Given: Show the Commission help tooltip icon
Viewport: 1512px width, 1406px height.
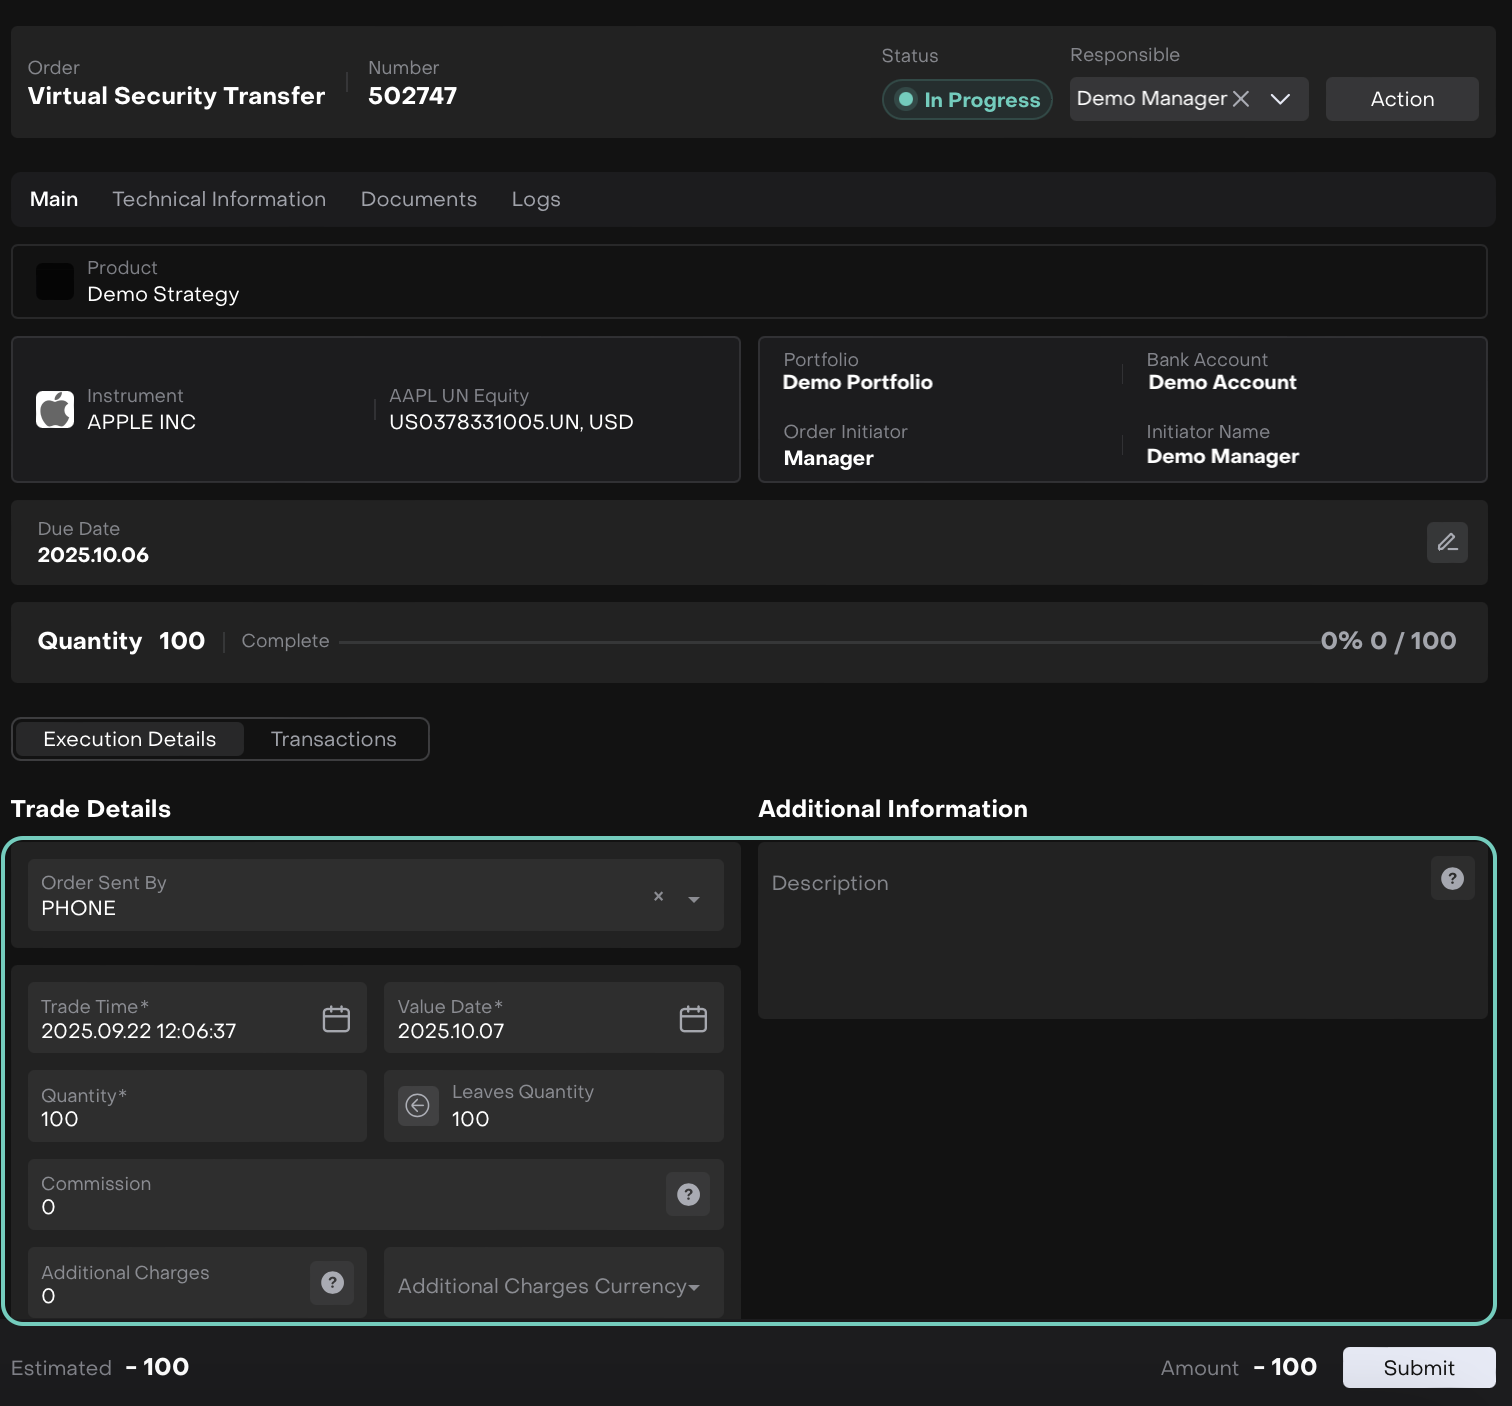Looking at the screenshot, I should coord(688,1194).
